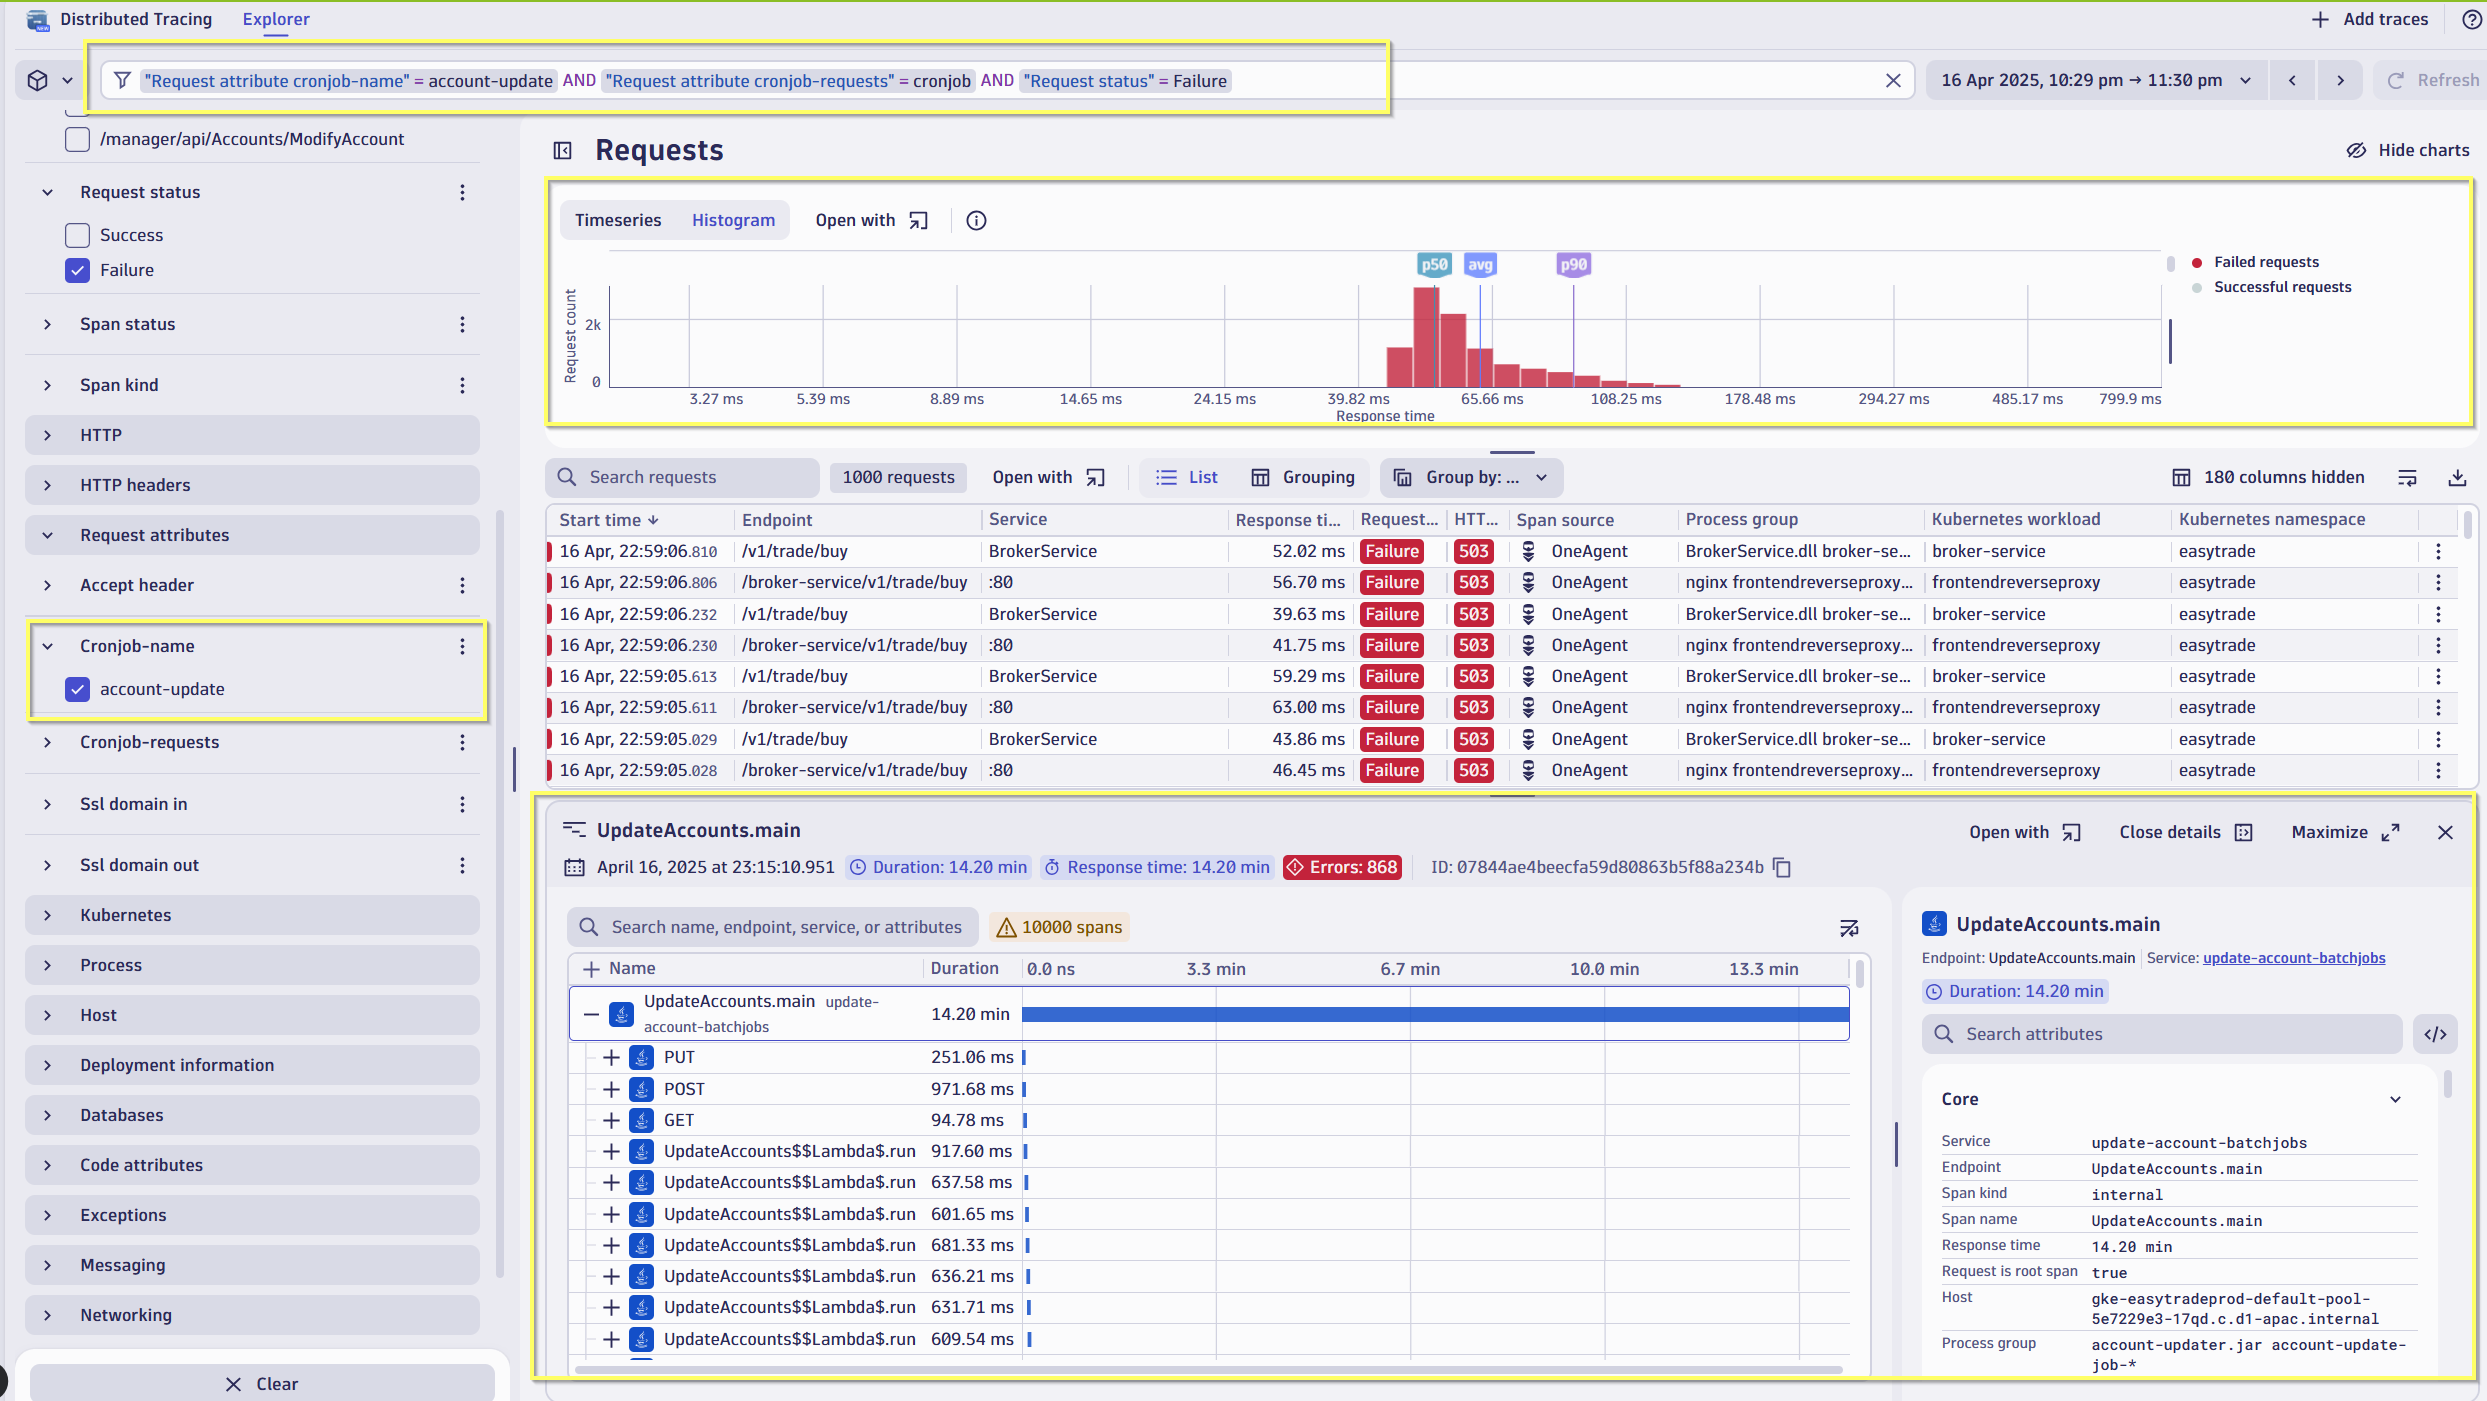The image size is (2487, 1401).
Task: Open the chart info icon
Action: (976, 221)
